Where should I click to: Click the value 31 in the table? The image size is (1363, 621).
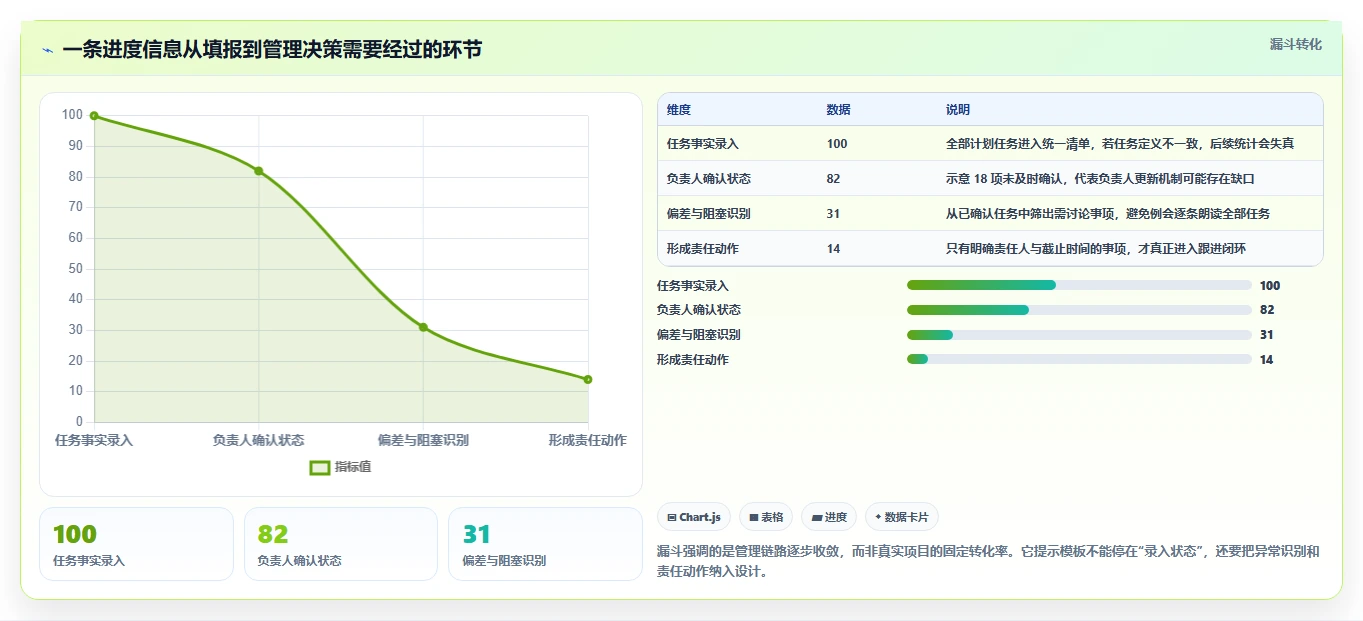(x=834, y=214)
